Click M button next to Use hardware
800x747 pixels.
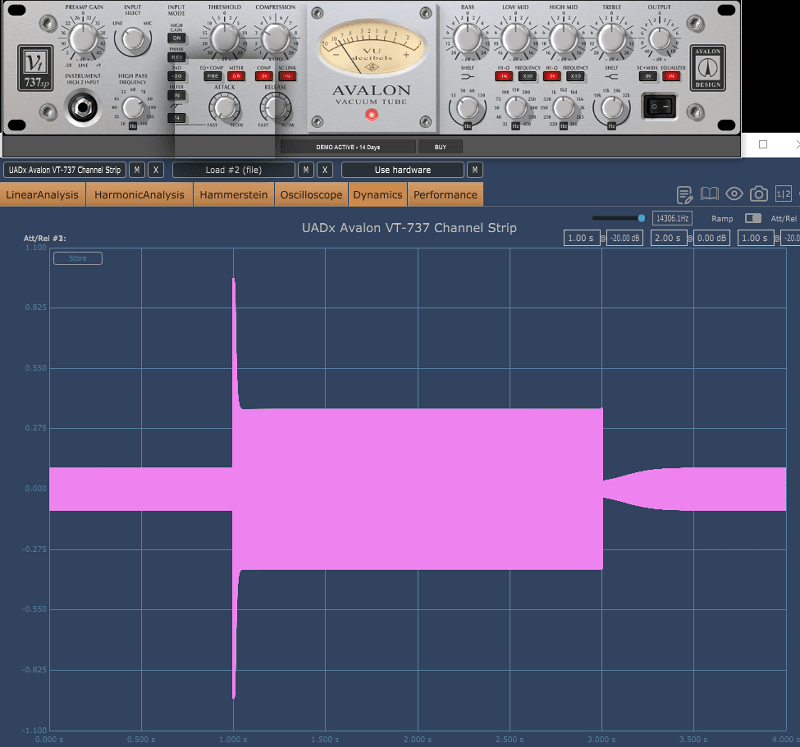tap(474, 170)
